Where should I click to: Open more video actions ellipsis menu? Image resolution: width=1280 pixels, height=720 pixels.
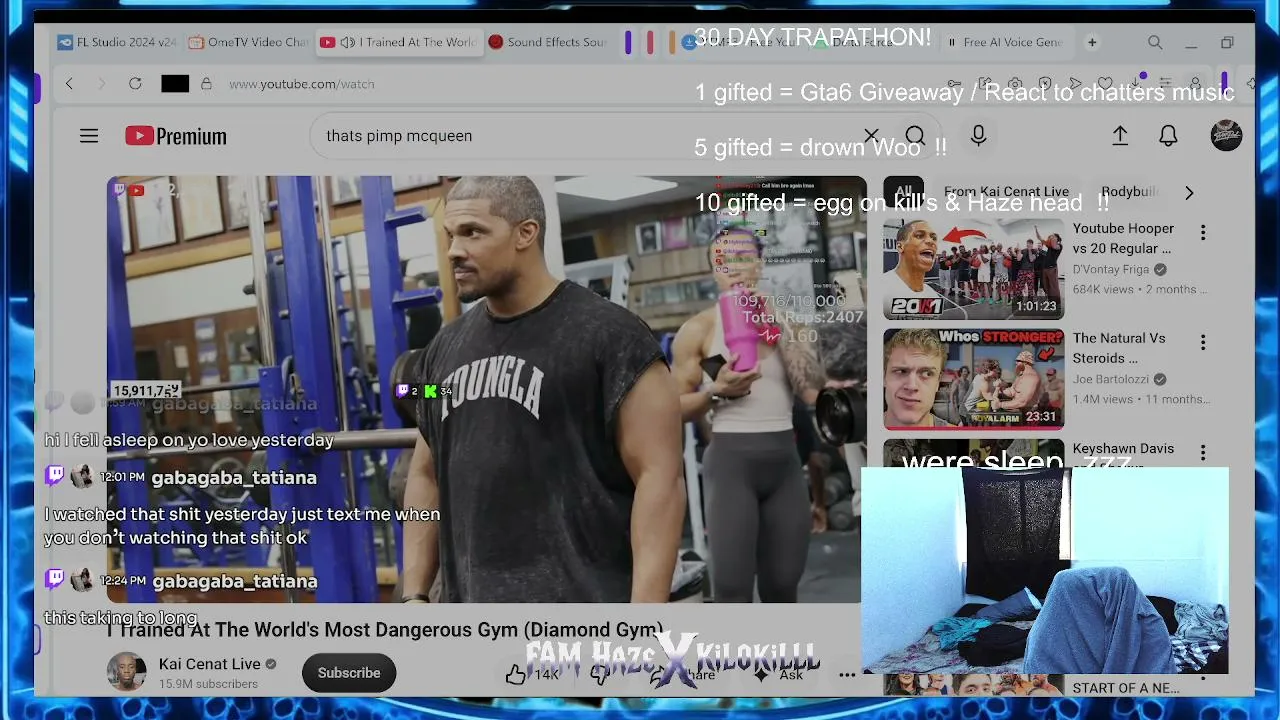click(x=847, y=675)
